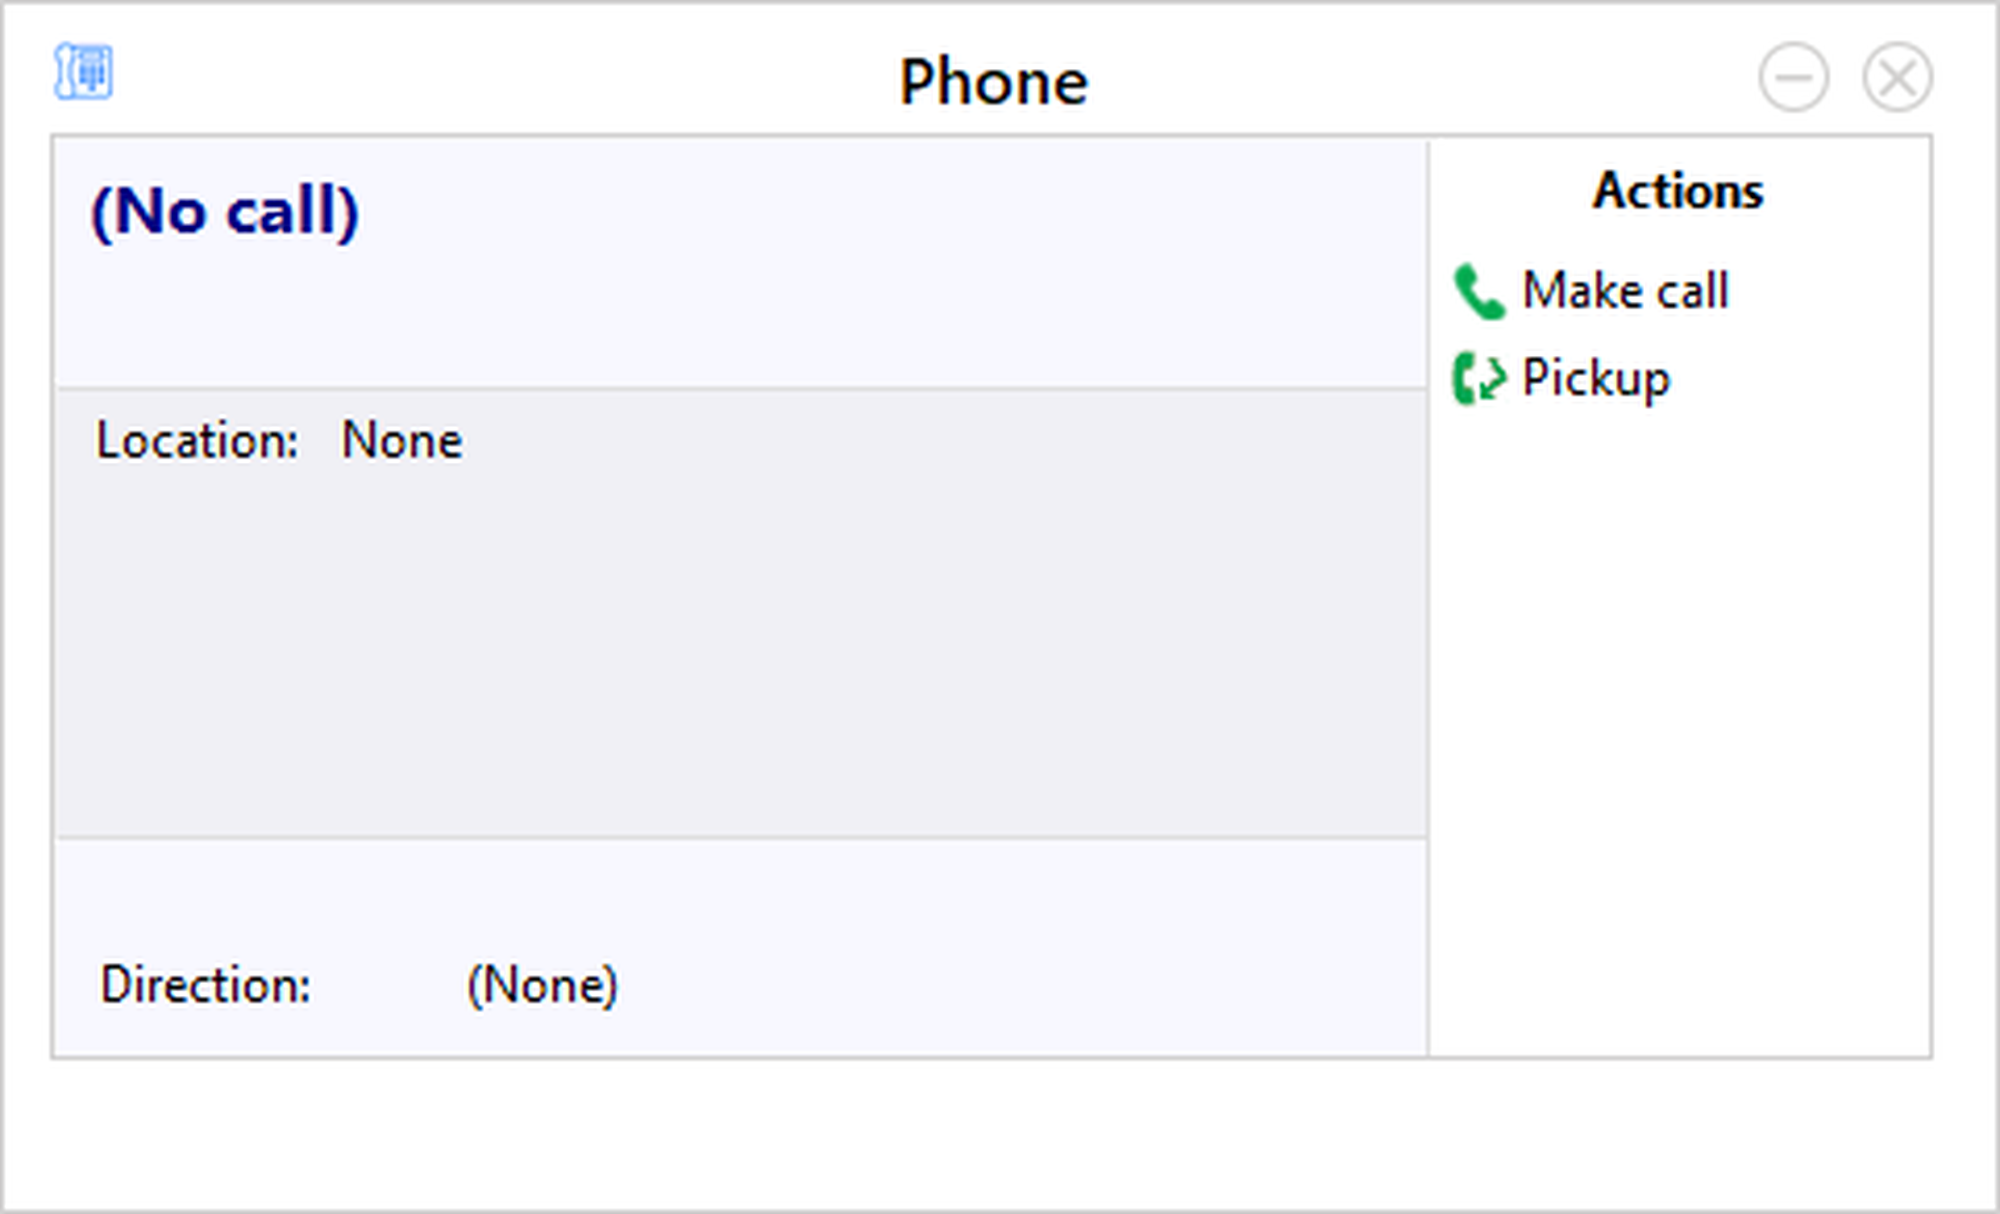
Task: Click the (No call) status text
Action: click(225, 212)
